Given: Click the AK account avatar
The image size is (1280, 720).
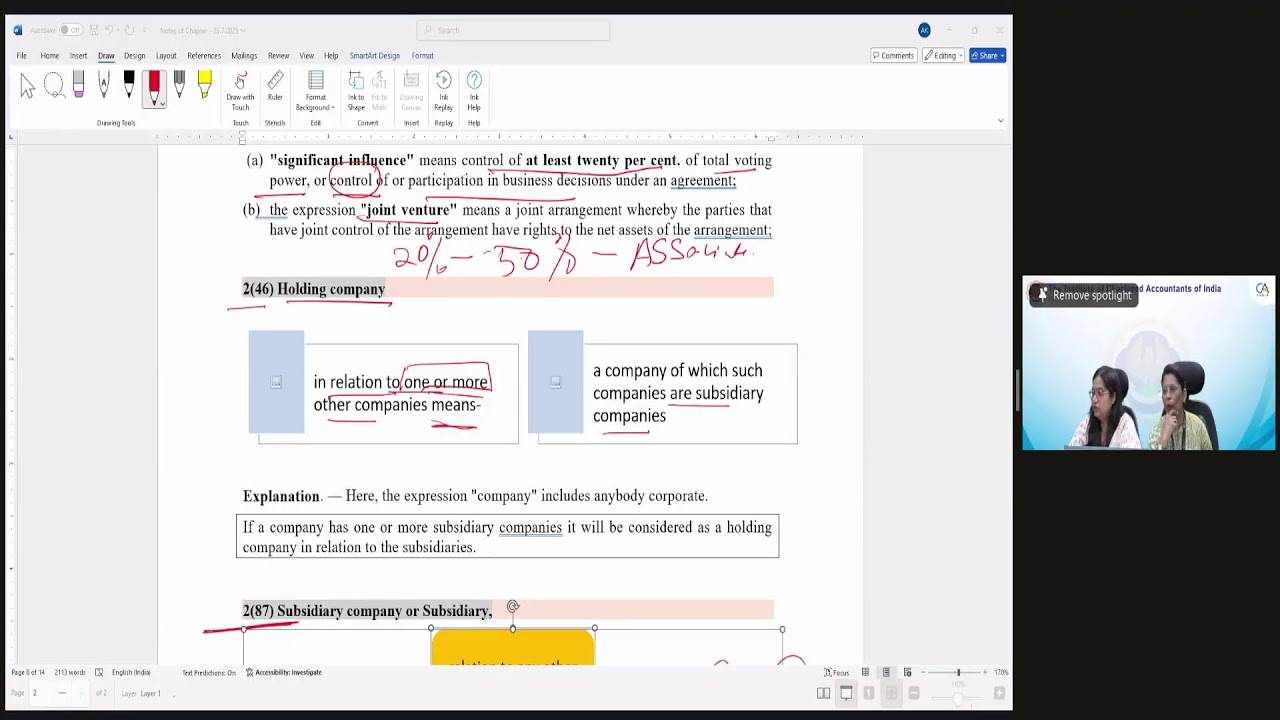Looking at the screenshot, I should pyautogui.click(x=924, y=30).
